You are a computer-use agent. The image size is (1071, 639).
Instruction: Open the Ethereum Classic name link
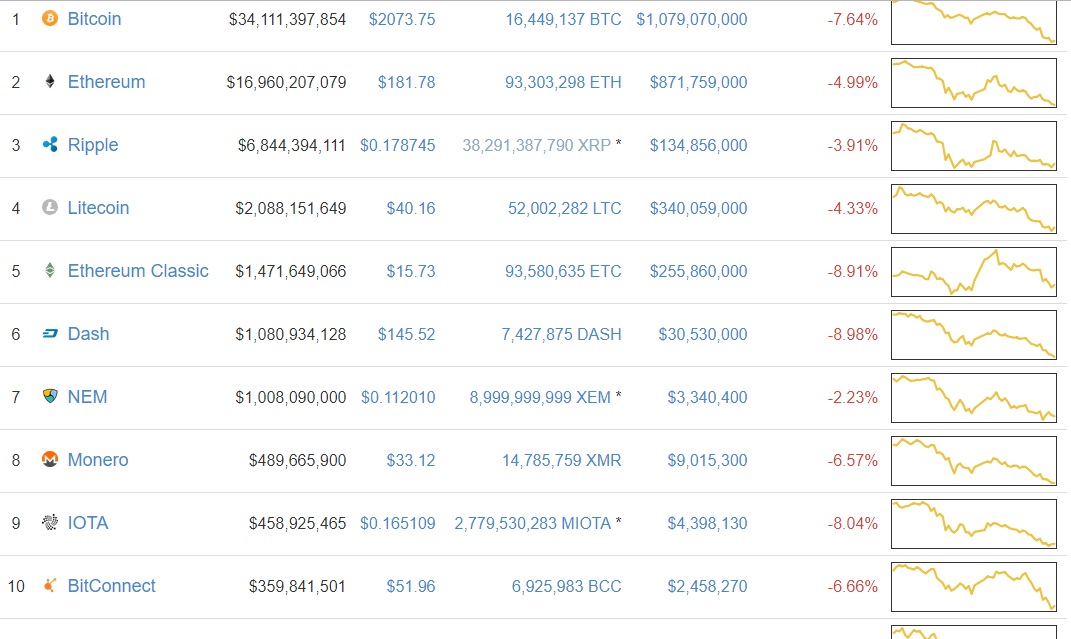coord(138,271)
